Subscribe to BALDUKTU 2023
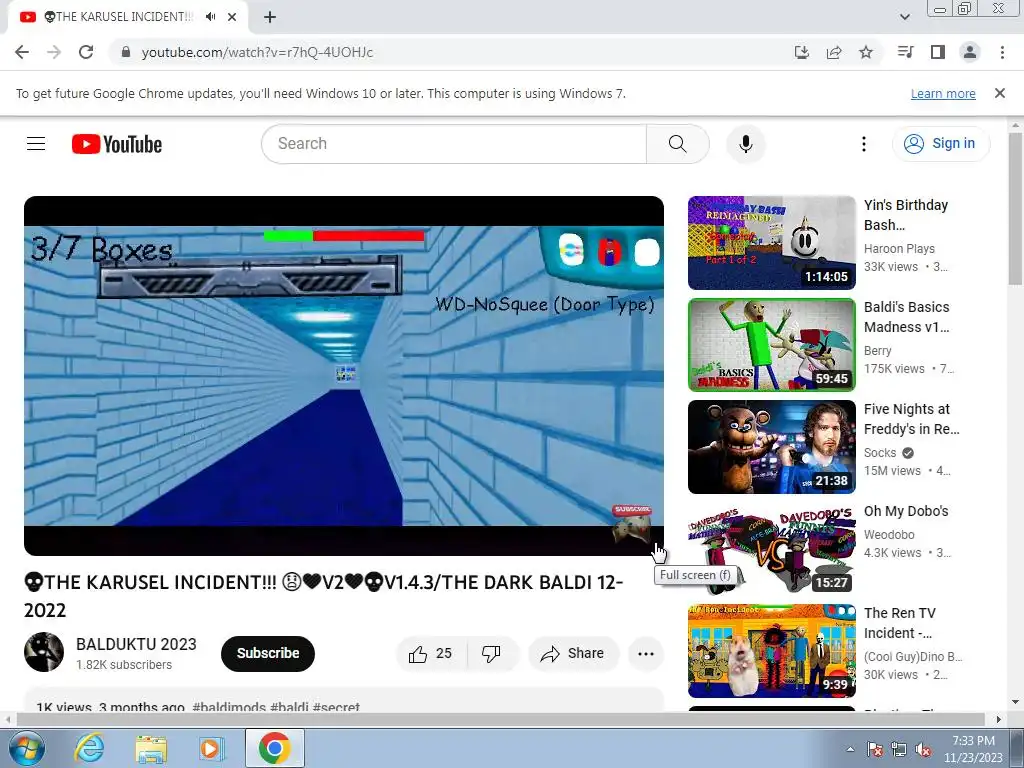The image size is (1024, 768). 268,653
